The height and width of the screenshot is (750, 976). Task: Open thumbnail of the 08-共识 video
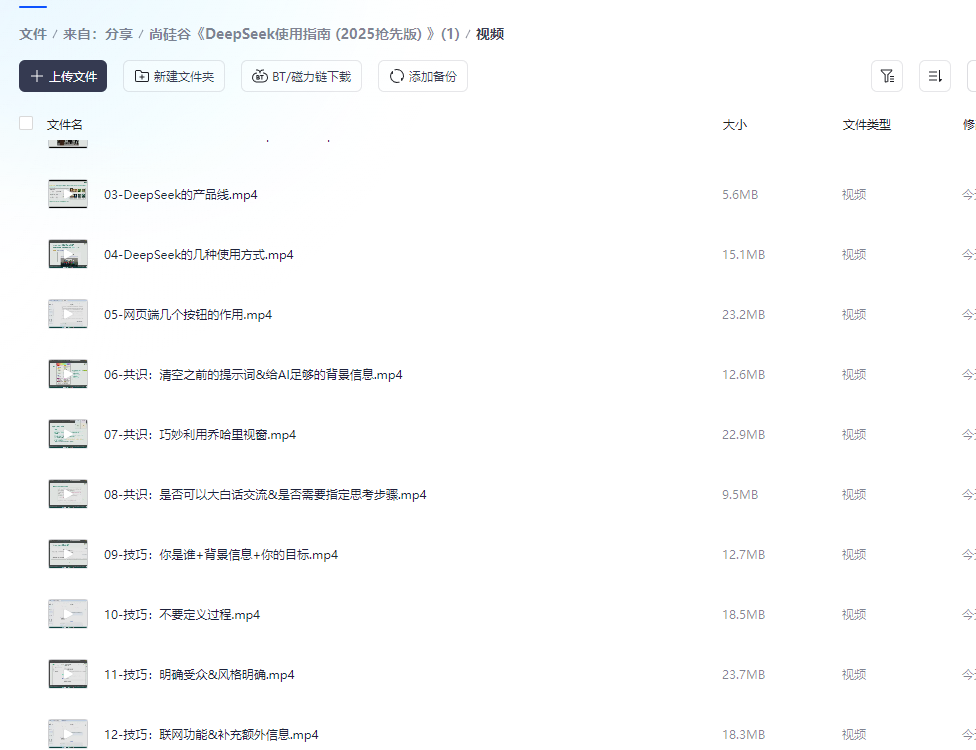tap(68, 494)
